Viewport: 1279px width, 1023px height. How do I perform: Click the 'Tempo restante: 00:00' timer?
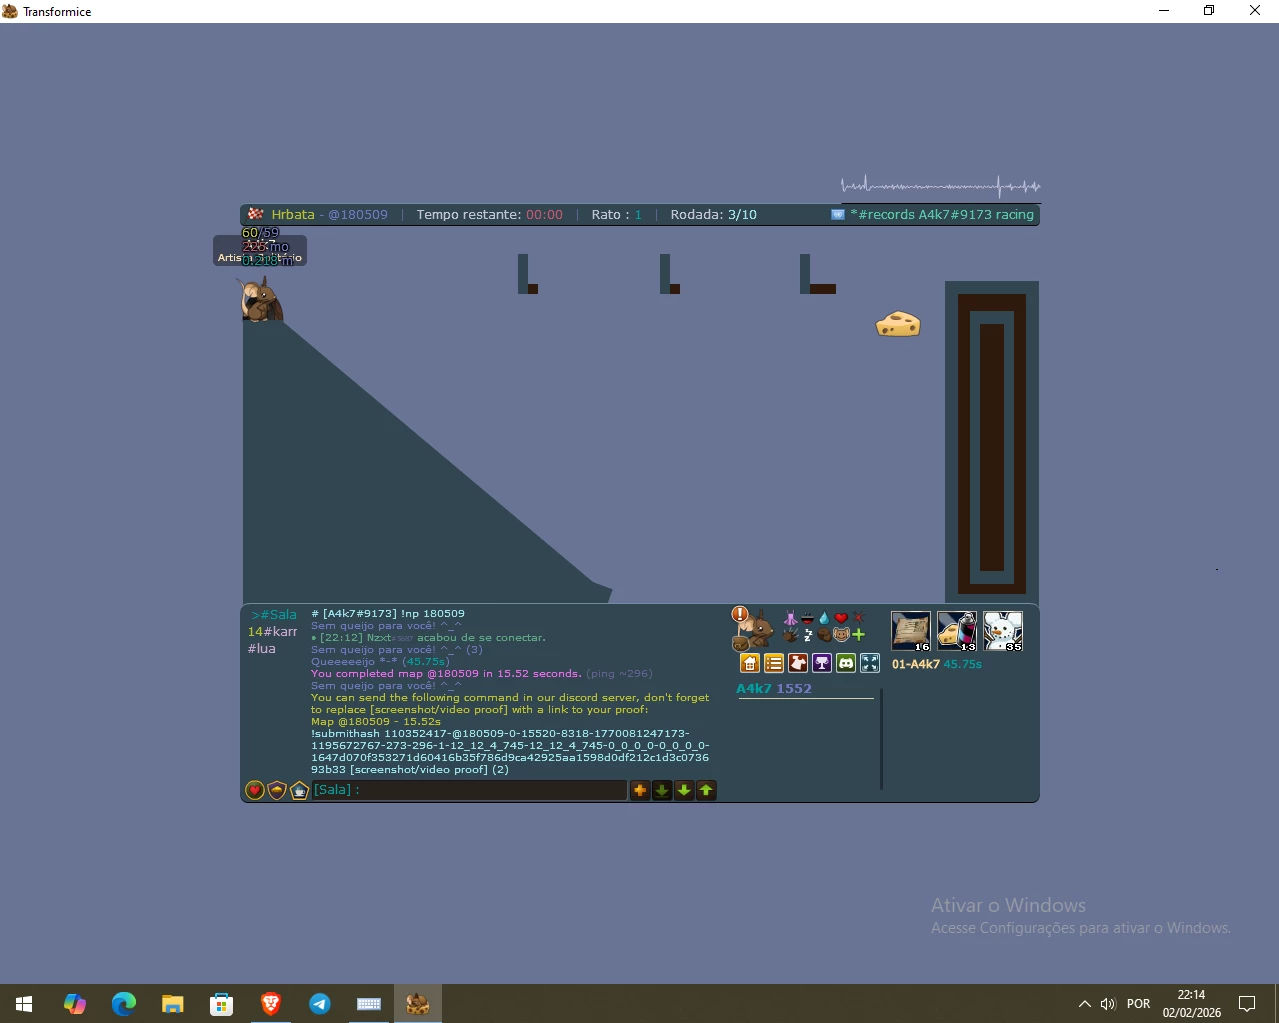coord(490,215)
